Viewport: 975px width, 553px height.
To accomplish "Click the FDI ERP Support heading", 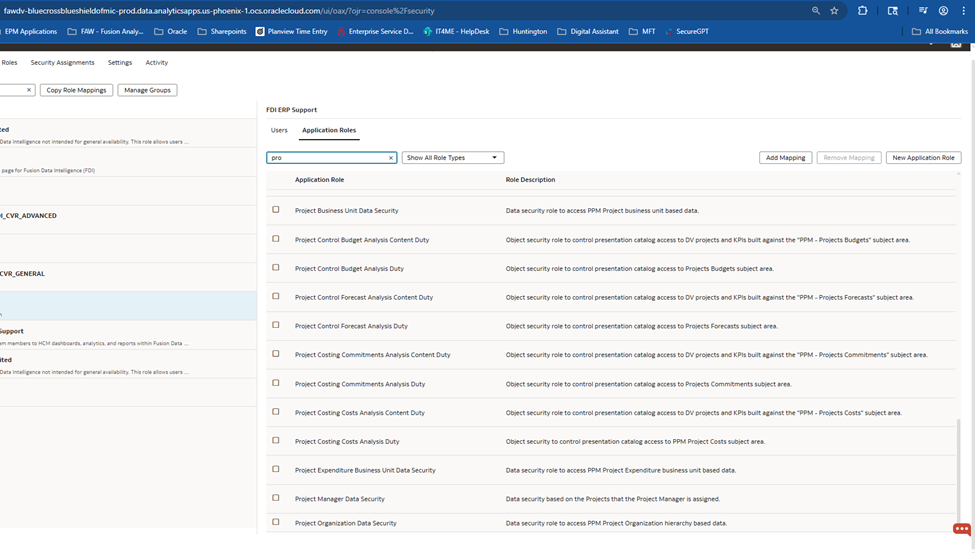I will 292,109.
